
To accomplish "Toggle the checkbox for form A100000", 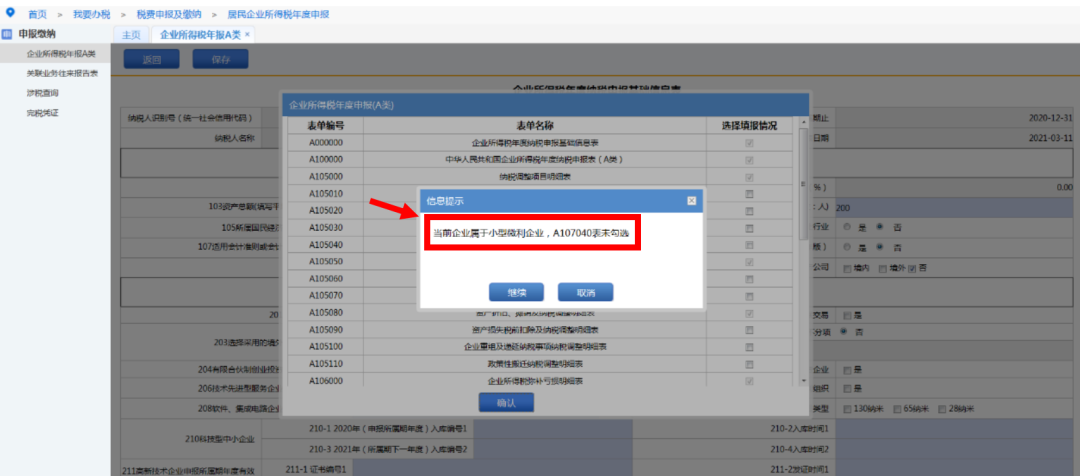I will point(749,160).
